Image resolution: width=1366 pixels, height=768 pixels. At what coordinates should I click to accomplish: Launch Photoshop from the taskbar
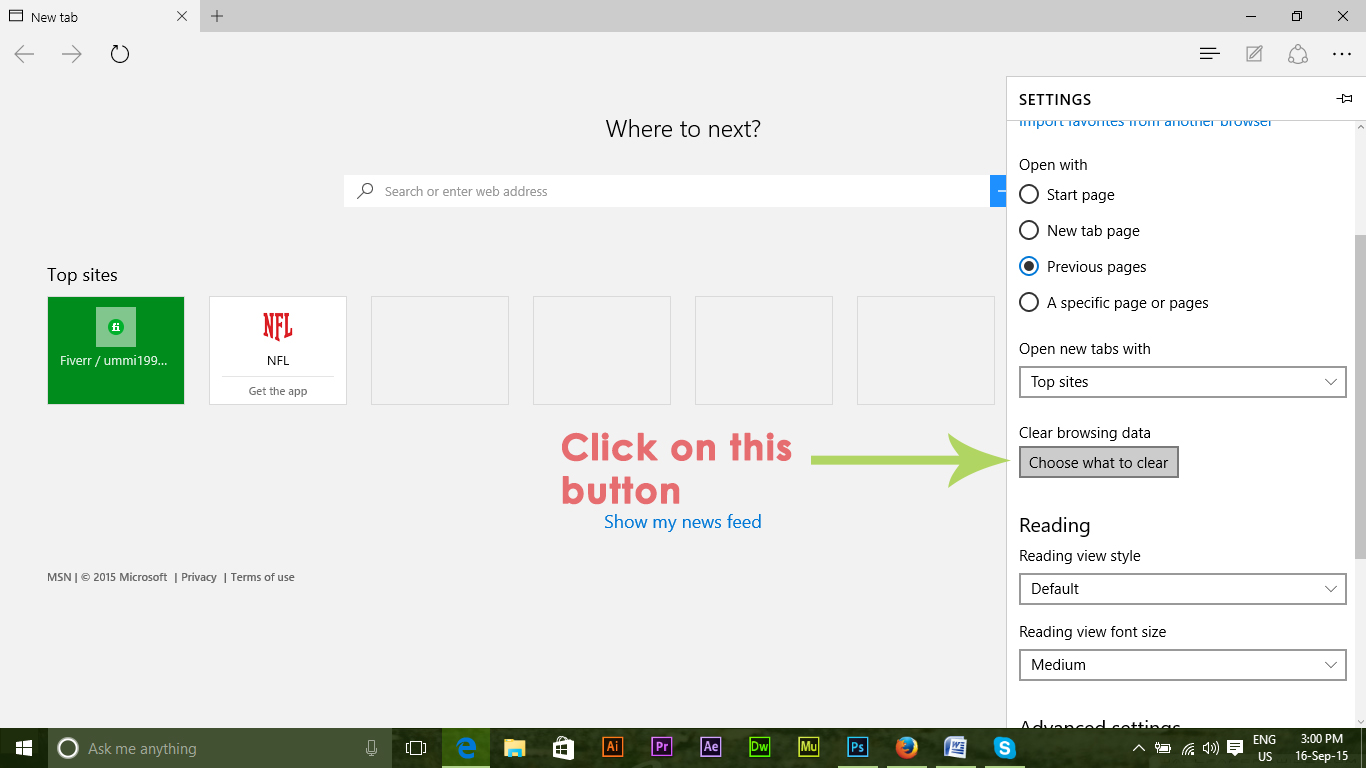857,748
